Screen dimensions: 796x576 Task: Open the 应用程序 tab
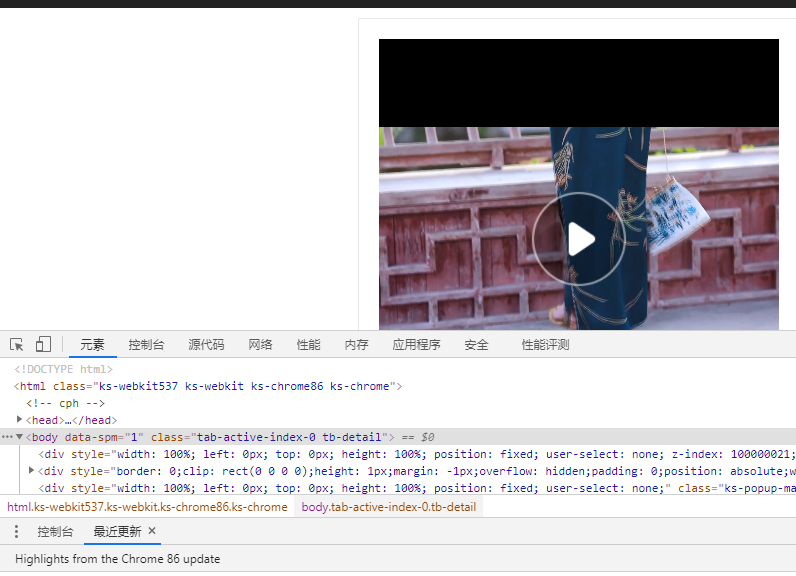(x=416, y=345)
